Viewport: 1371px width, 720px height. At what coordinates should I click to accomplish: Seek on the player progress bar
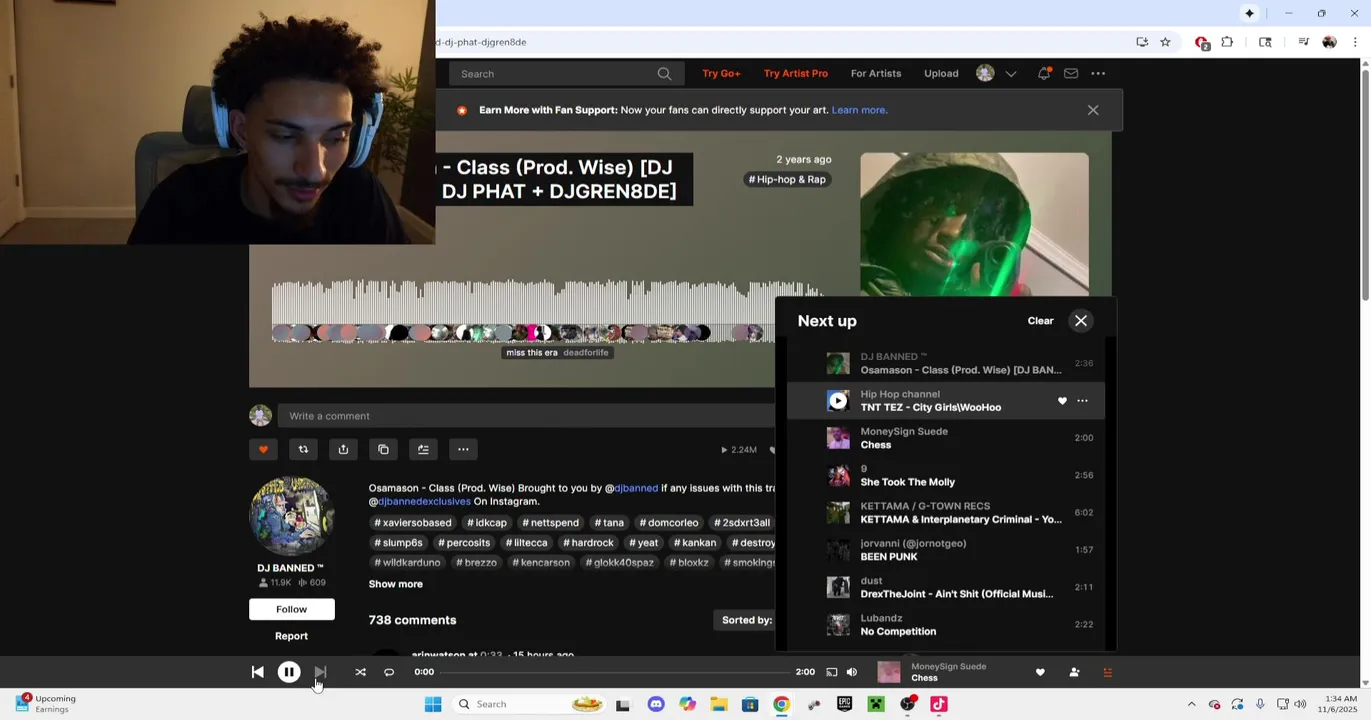pyautogui.click(x=614, y=672)
